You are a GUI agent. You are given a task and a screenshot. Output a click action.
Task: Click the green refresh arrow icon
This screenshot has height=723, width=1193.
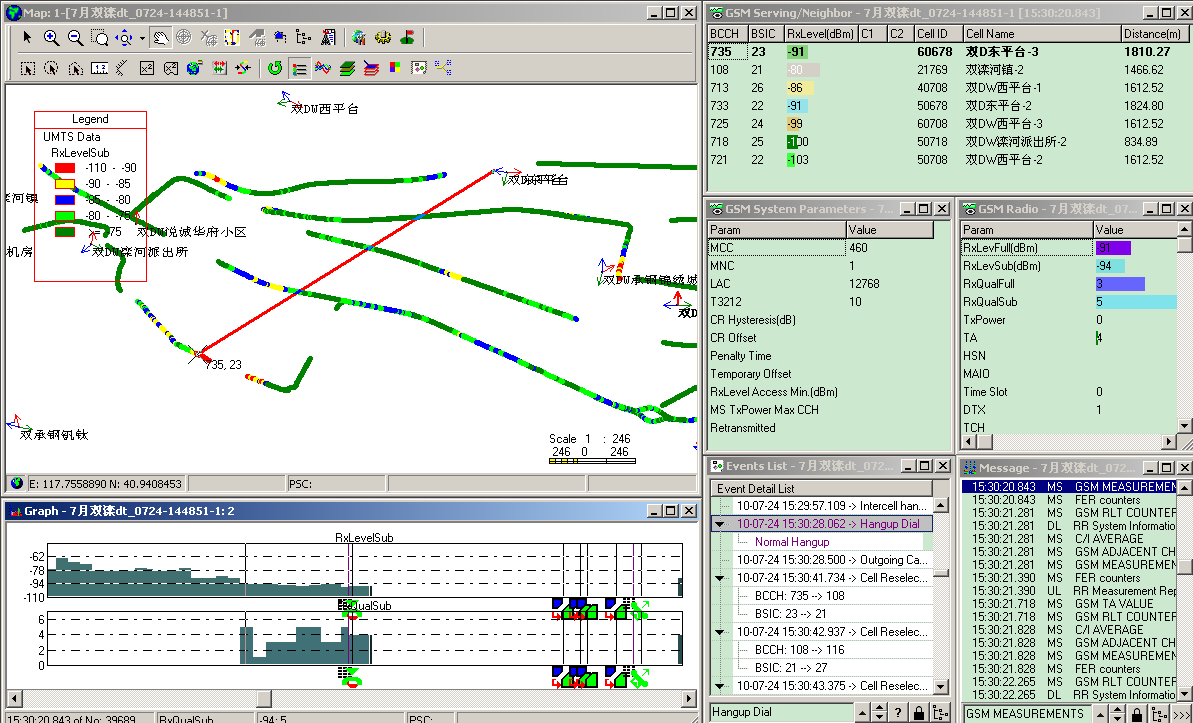pos(275,68)
